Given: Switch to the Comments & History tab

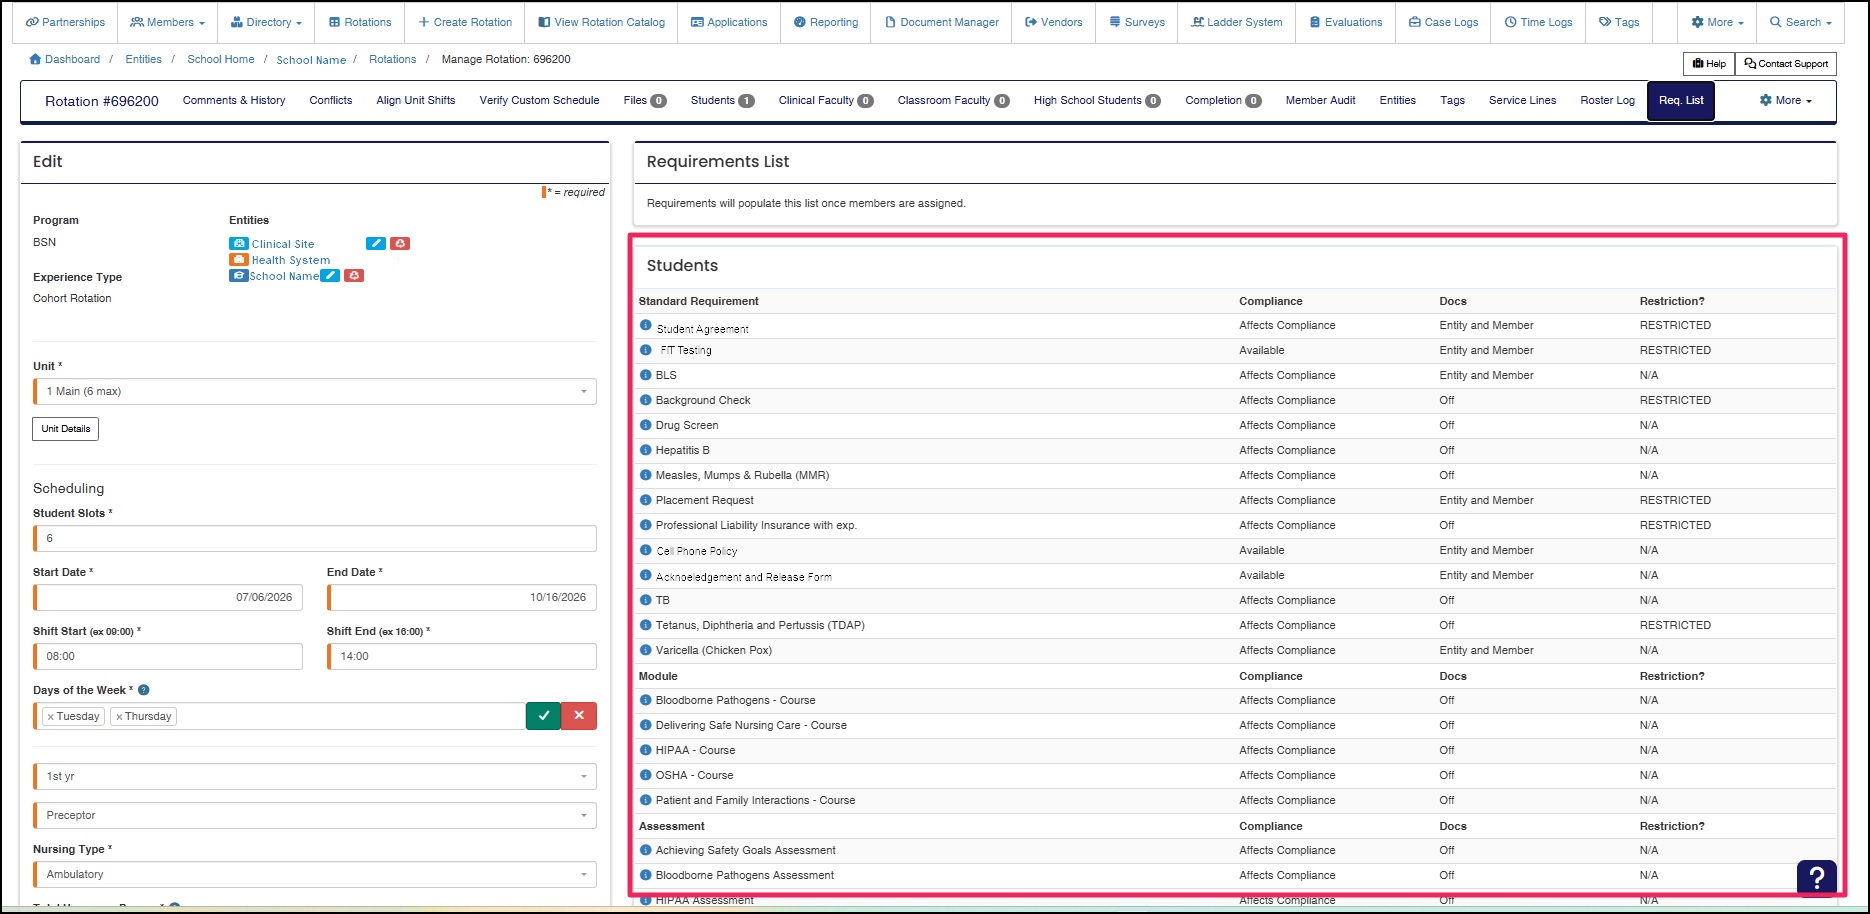Looking at the screenshot, I should (234, 100).
